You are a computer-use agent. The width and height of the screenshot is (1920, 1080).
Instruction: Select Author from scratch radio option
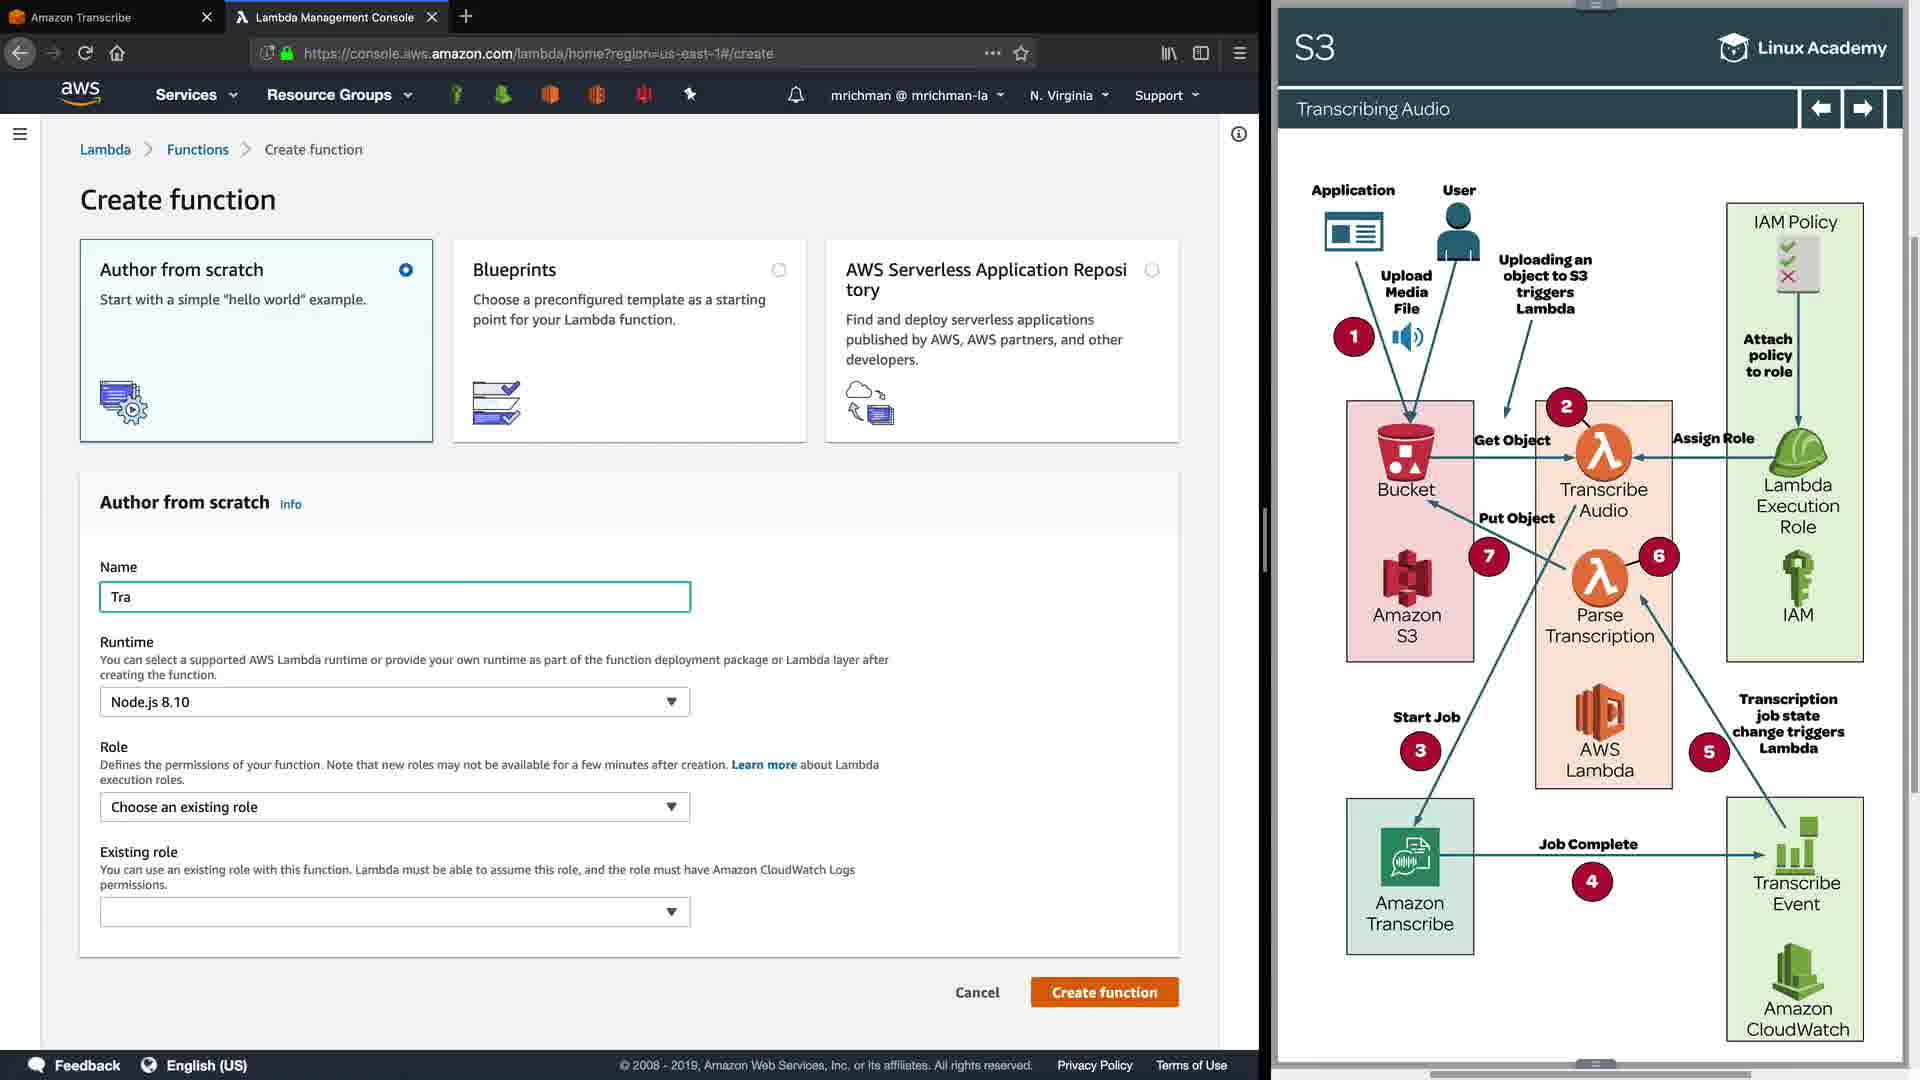click(406, 270)
